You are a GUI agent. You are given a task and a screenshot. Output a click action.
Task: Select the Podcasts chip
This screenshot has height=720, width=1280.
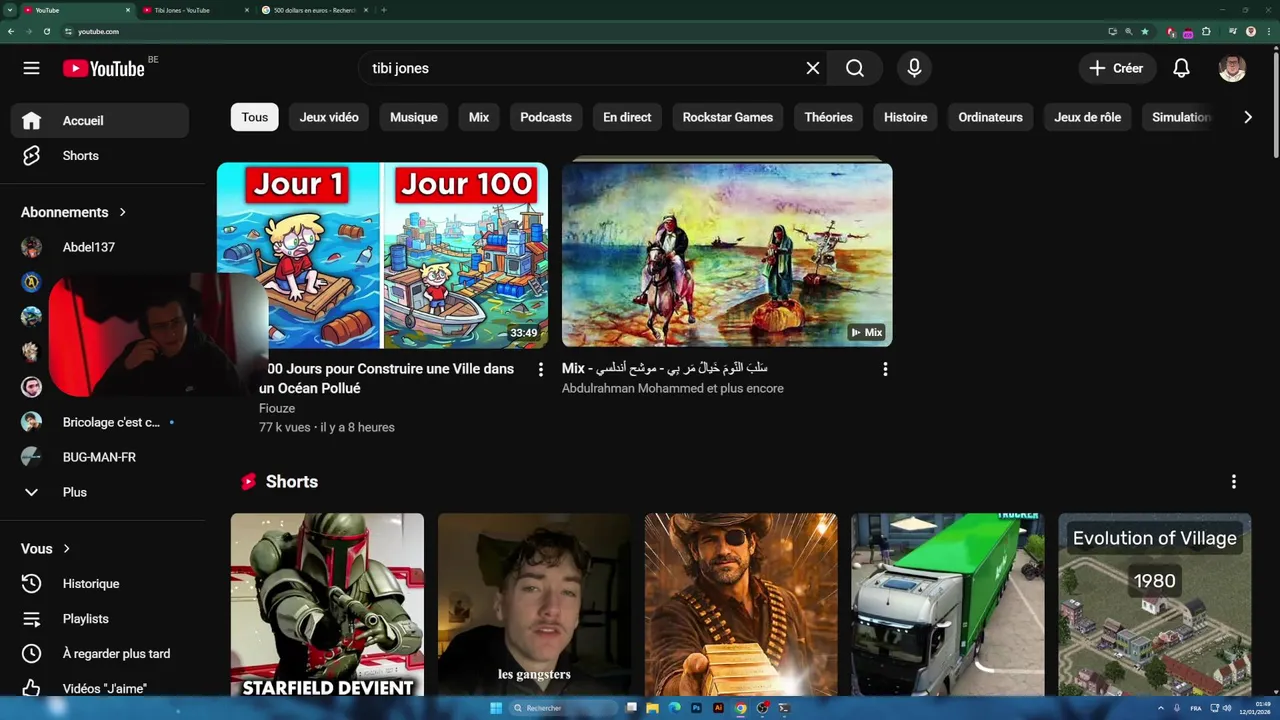(x=546, y=117)
